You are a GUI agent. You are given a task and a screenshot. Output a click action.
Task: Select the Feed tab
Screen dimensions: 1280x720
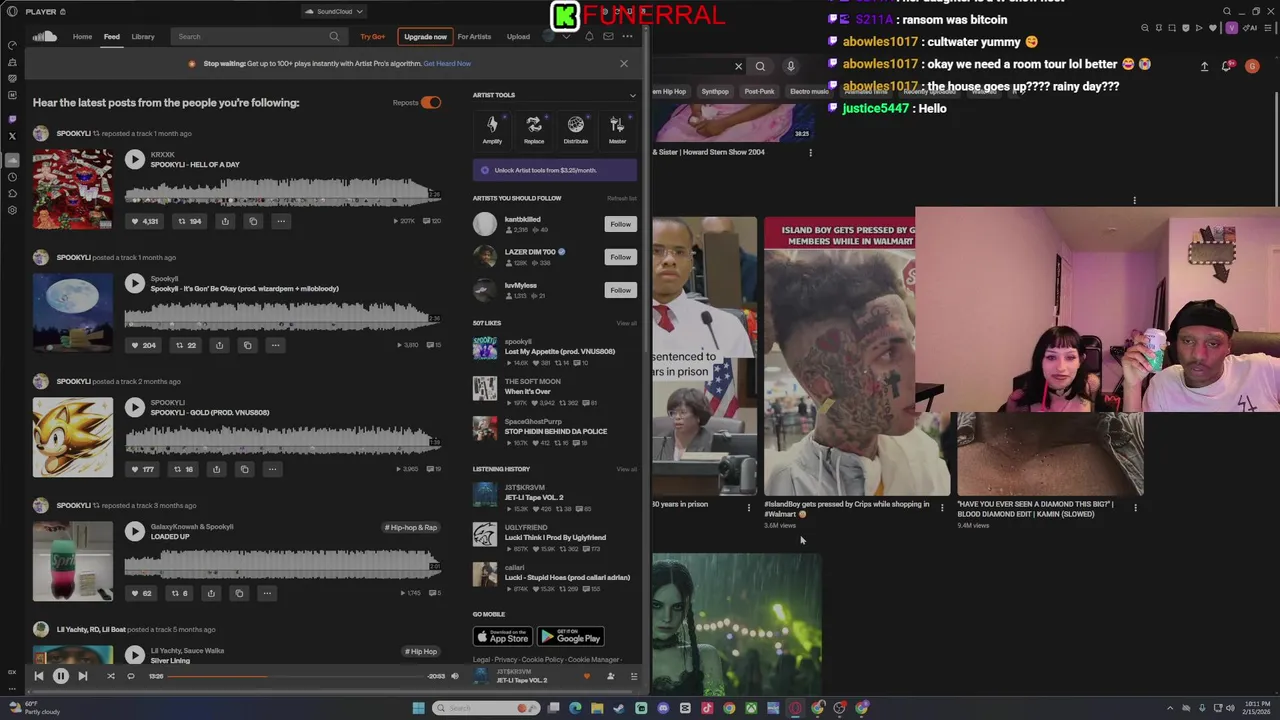112,37
